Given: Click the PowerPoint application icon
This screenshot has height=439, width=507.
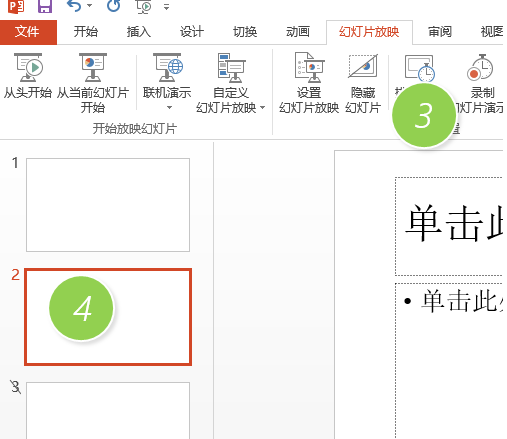Looking at the screenshot, I should click(16, 6).
